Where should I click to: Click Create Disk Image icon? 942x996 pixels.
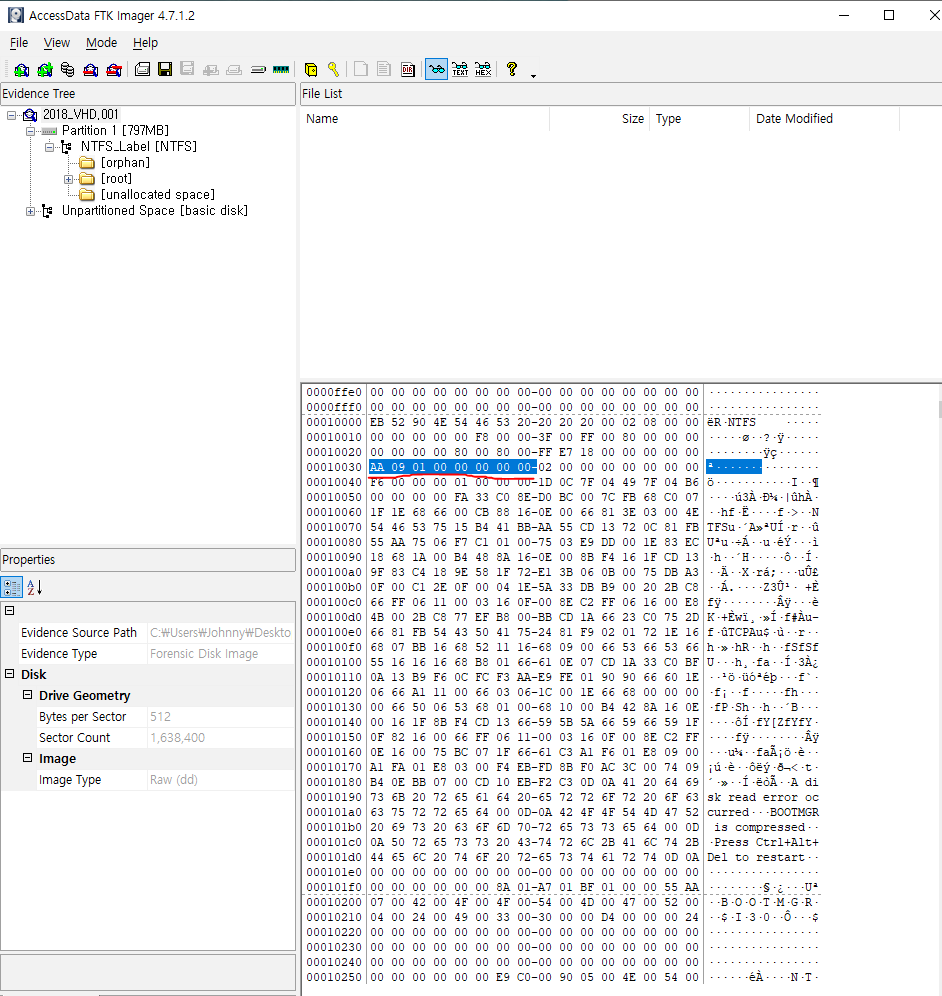pos(142,69)
